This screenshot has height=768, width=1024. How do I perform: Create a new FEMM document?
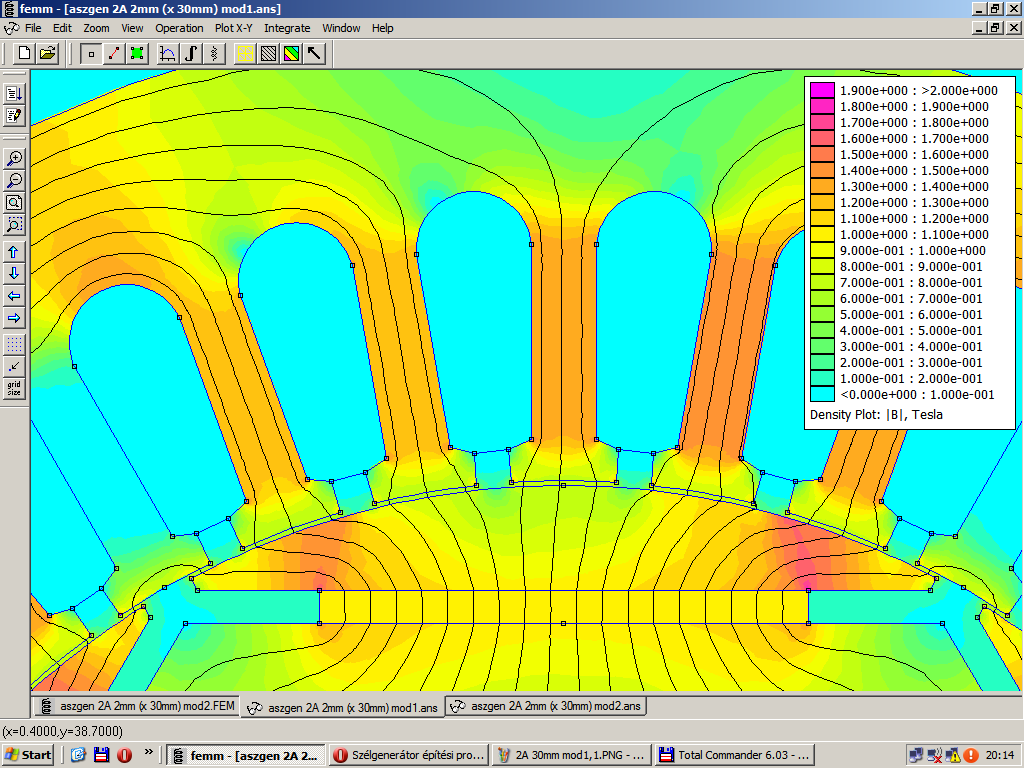[x=25, y=54]
